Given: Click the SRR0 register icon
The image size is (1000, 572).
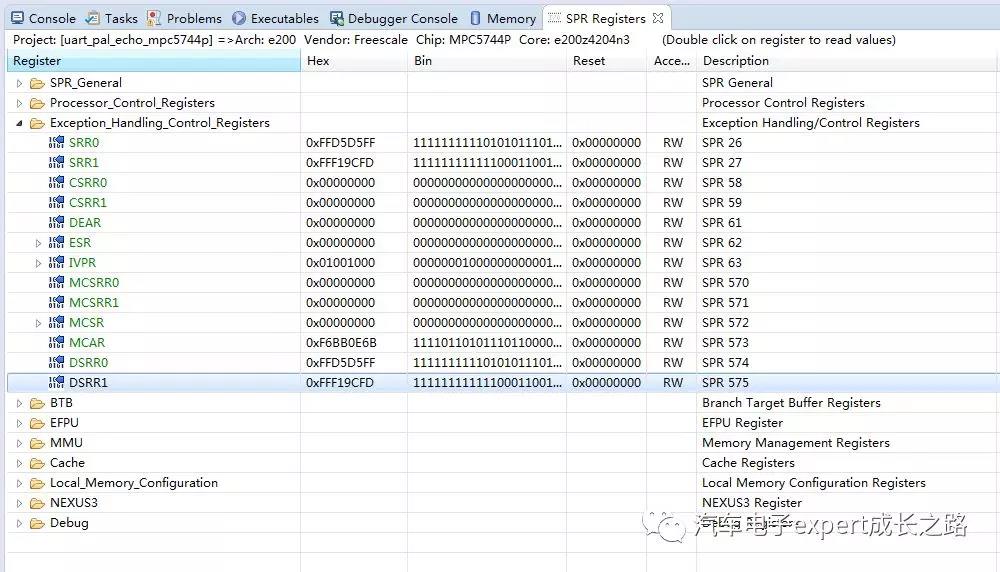Looking at the screenshot, I should (x=57, y=143).
